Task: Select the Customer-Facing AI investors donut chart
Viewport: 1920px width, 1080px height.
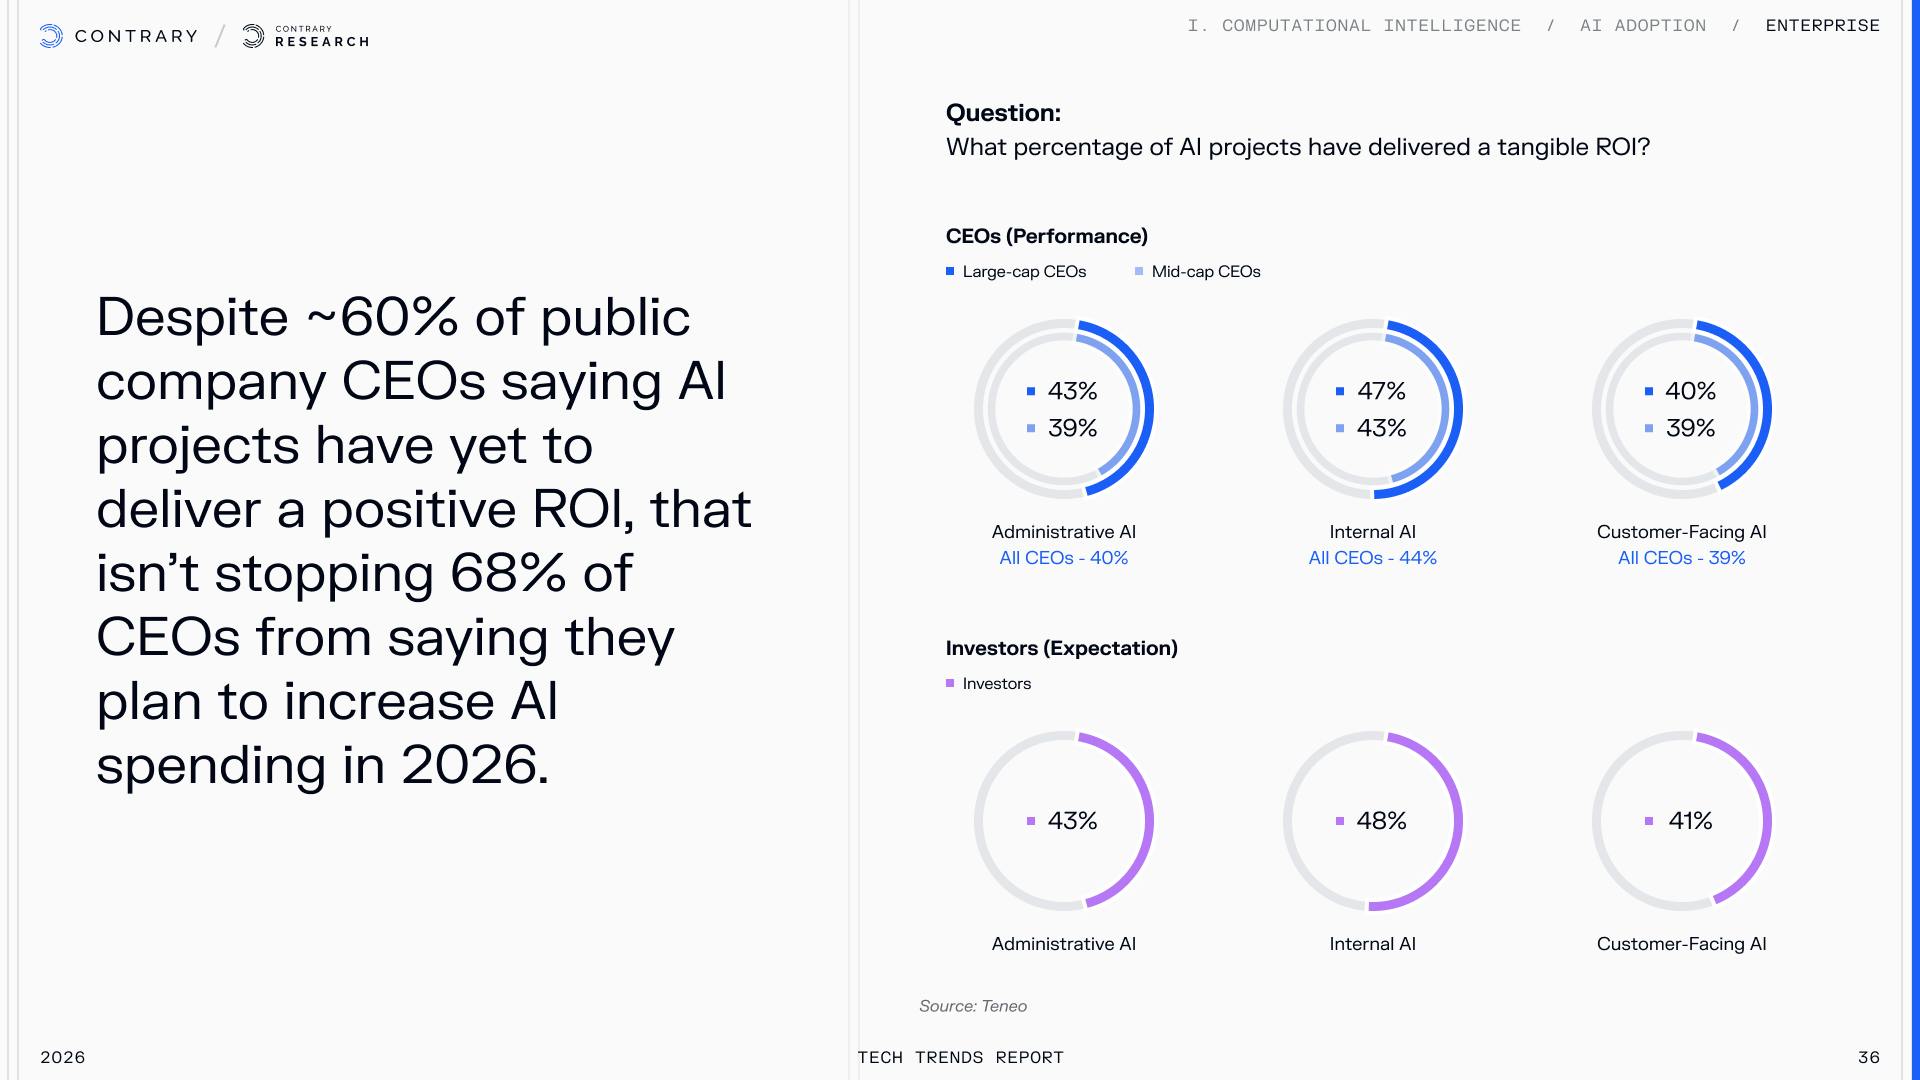Action: (x=1682, y=821)
